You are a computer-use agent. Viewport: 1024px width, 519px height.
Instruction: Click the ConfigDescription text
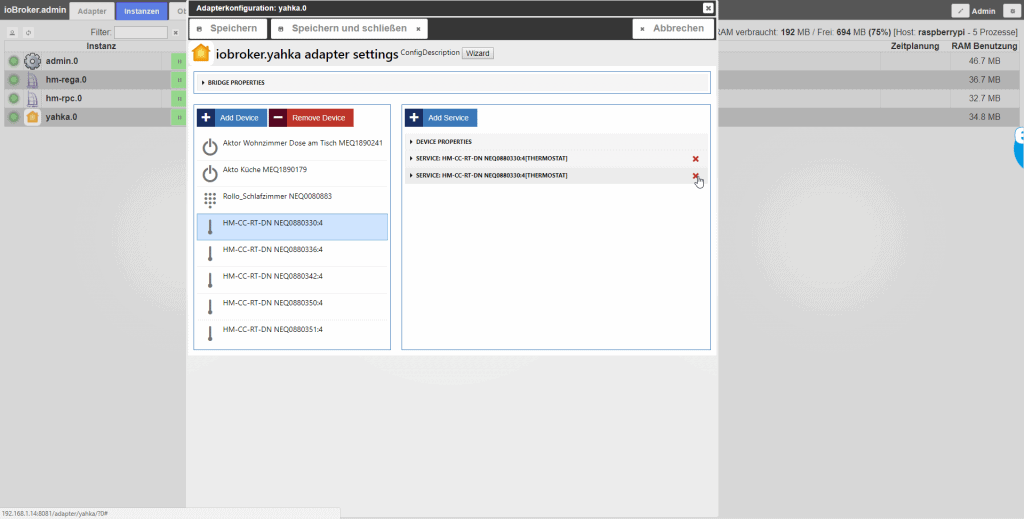(x=430, y=52)
